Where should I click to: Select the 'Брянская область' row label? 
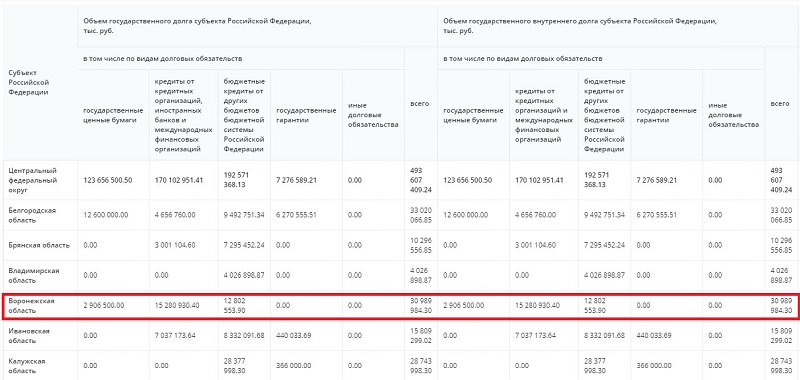point(39,245)
